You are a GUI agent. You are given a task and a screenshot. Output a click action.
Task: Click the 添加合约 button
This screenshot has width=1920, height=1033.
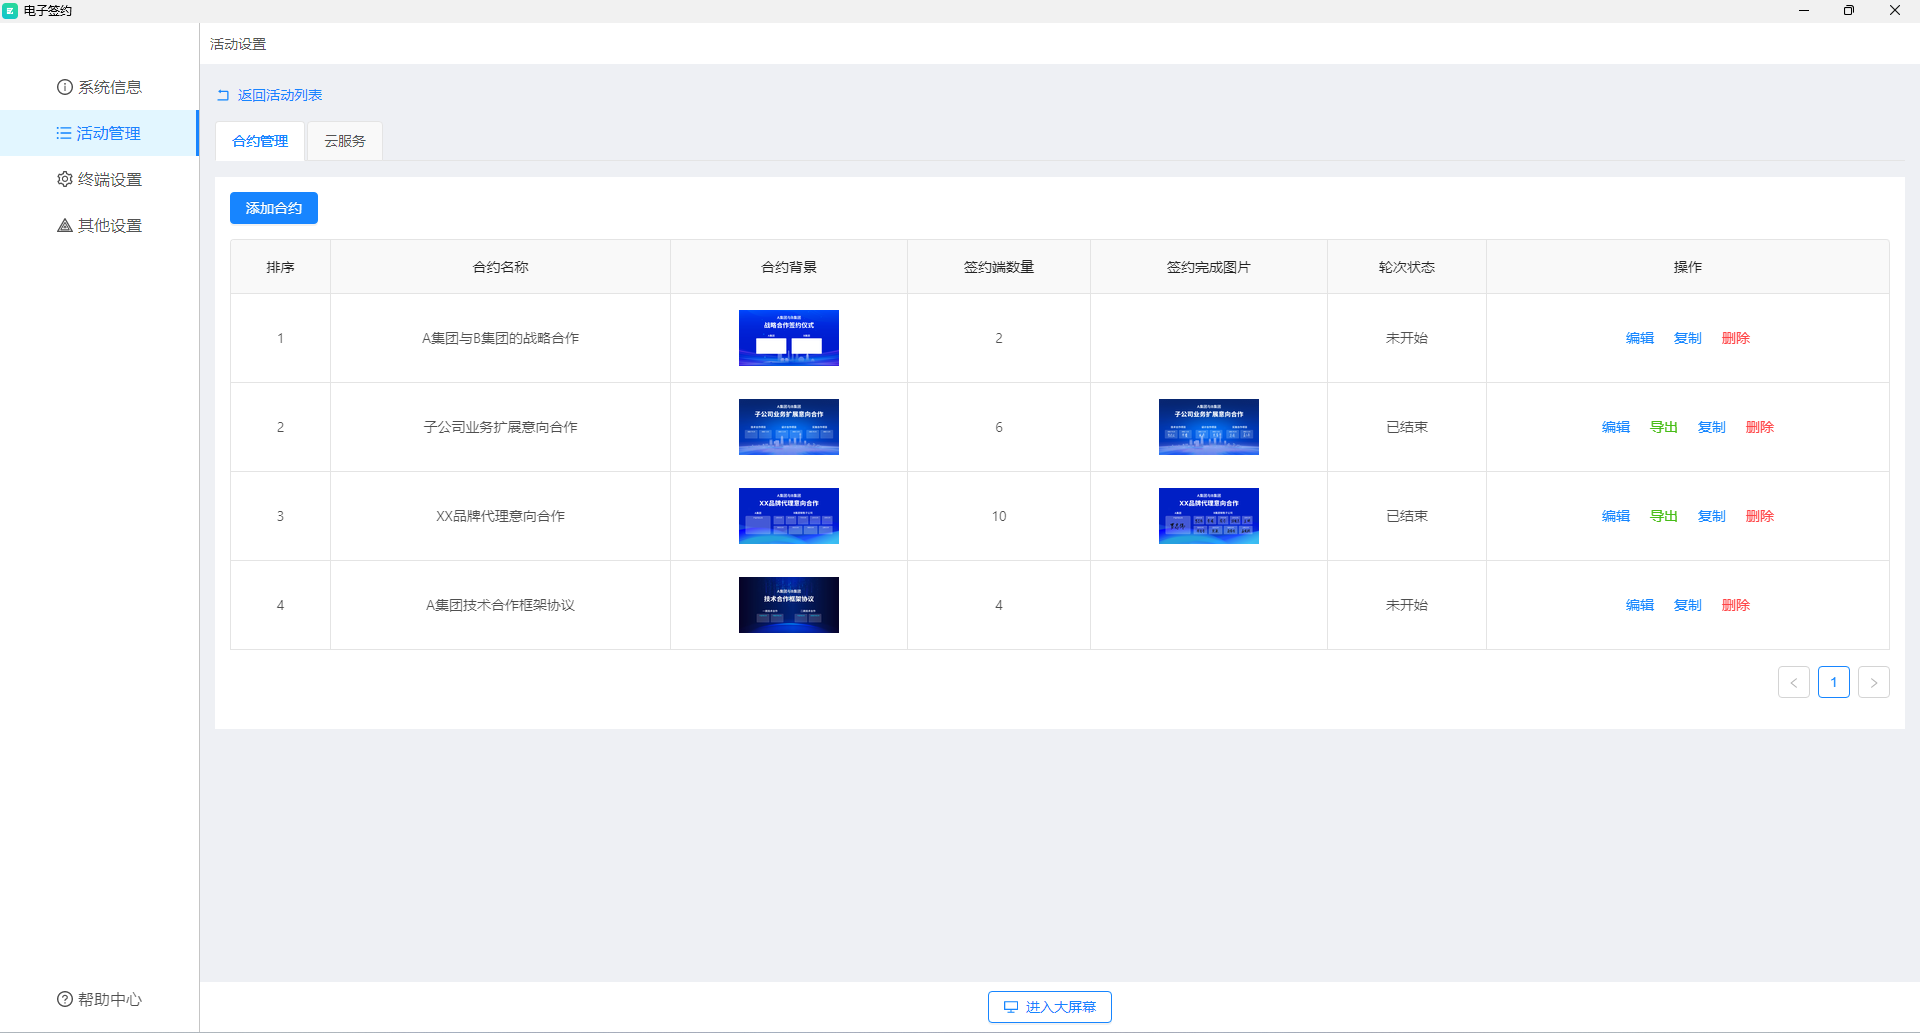[x=274, y=208]
